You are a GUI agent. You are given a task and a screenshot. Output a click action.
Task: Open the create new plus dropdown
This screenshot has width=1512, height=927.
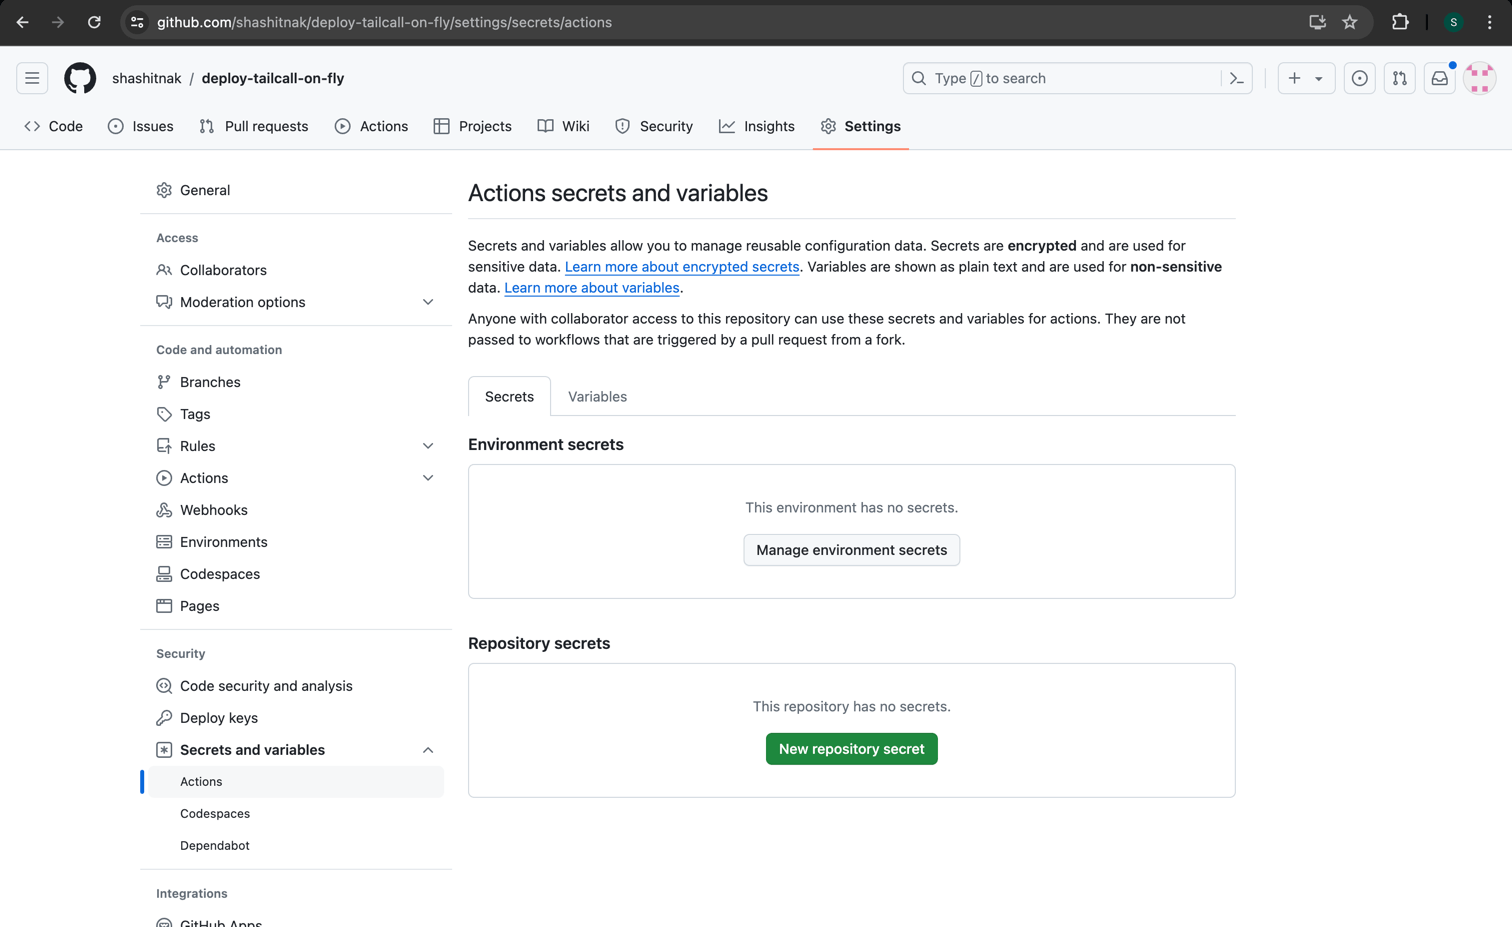click(1305, 78)
